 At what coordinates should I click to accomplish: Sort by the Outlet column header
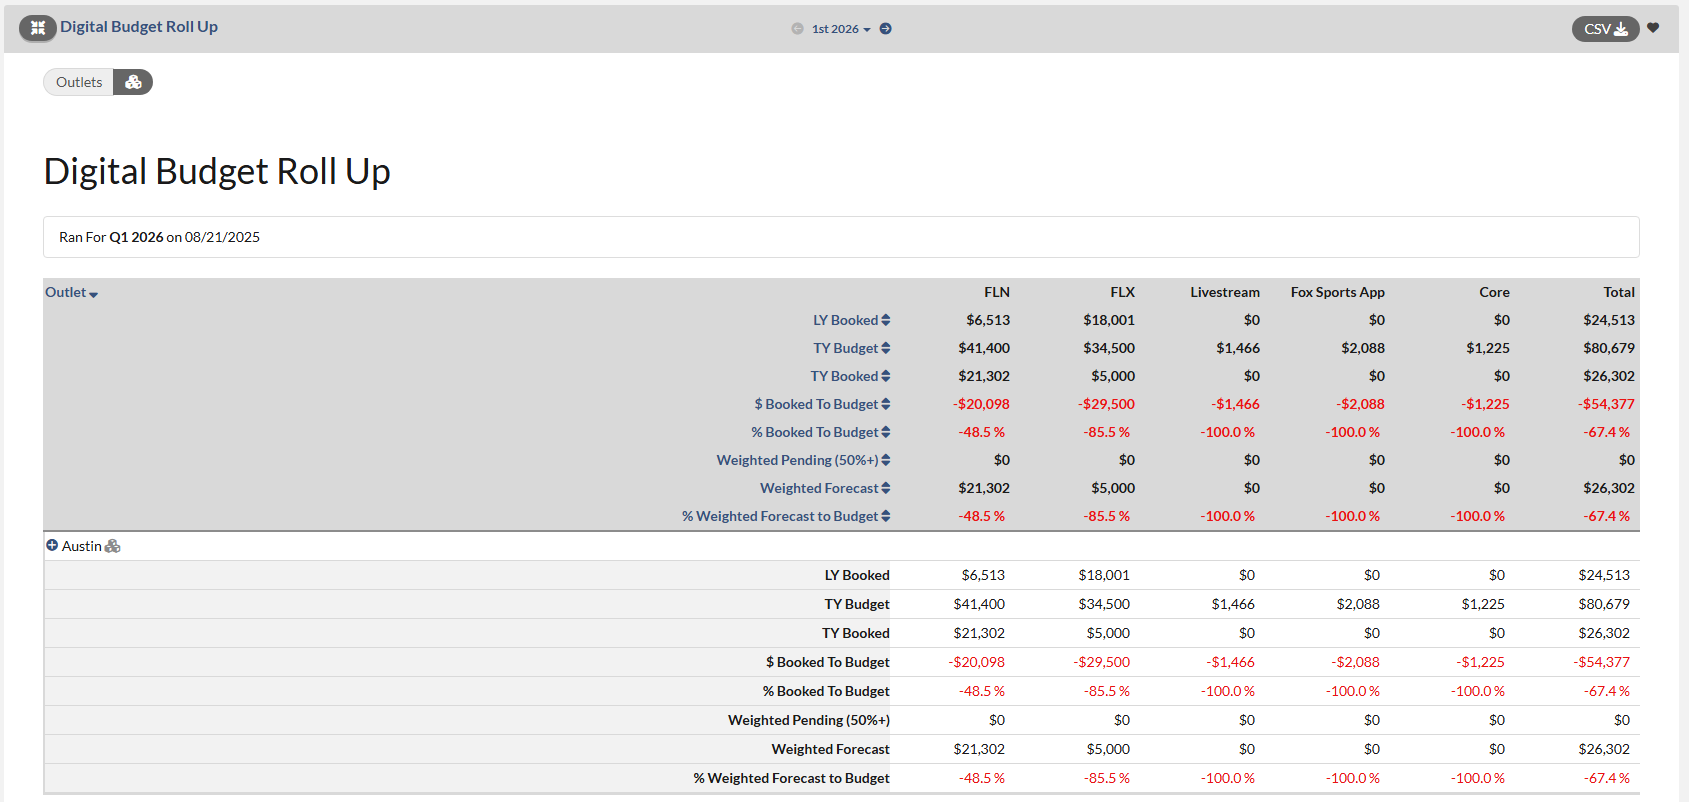tap(71, 292)
